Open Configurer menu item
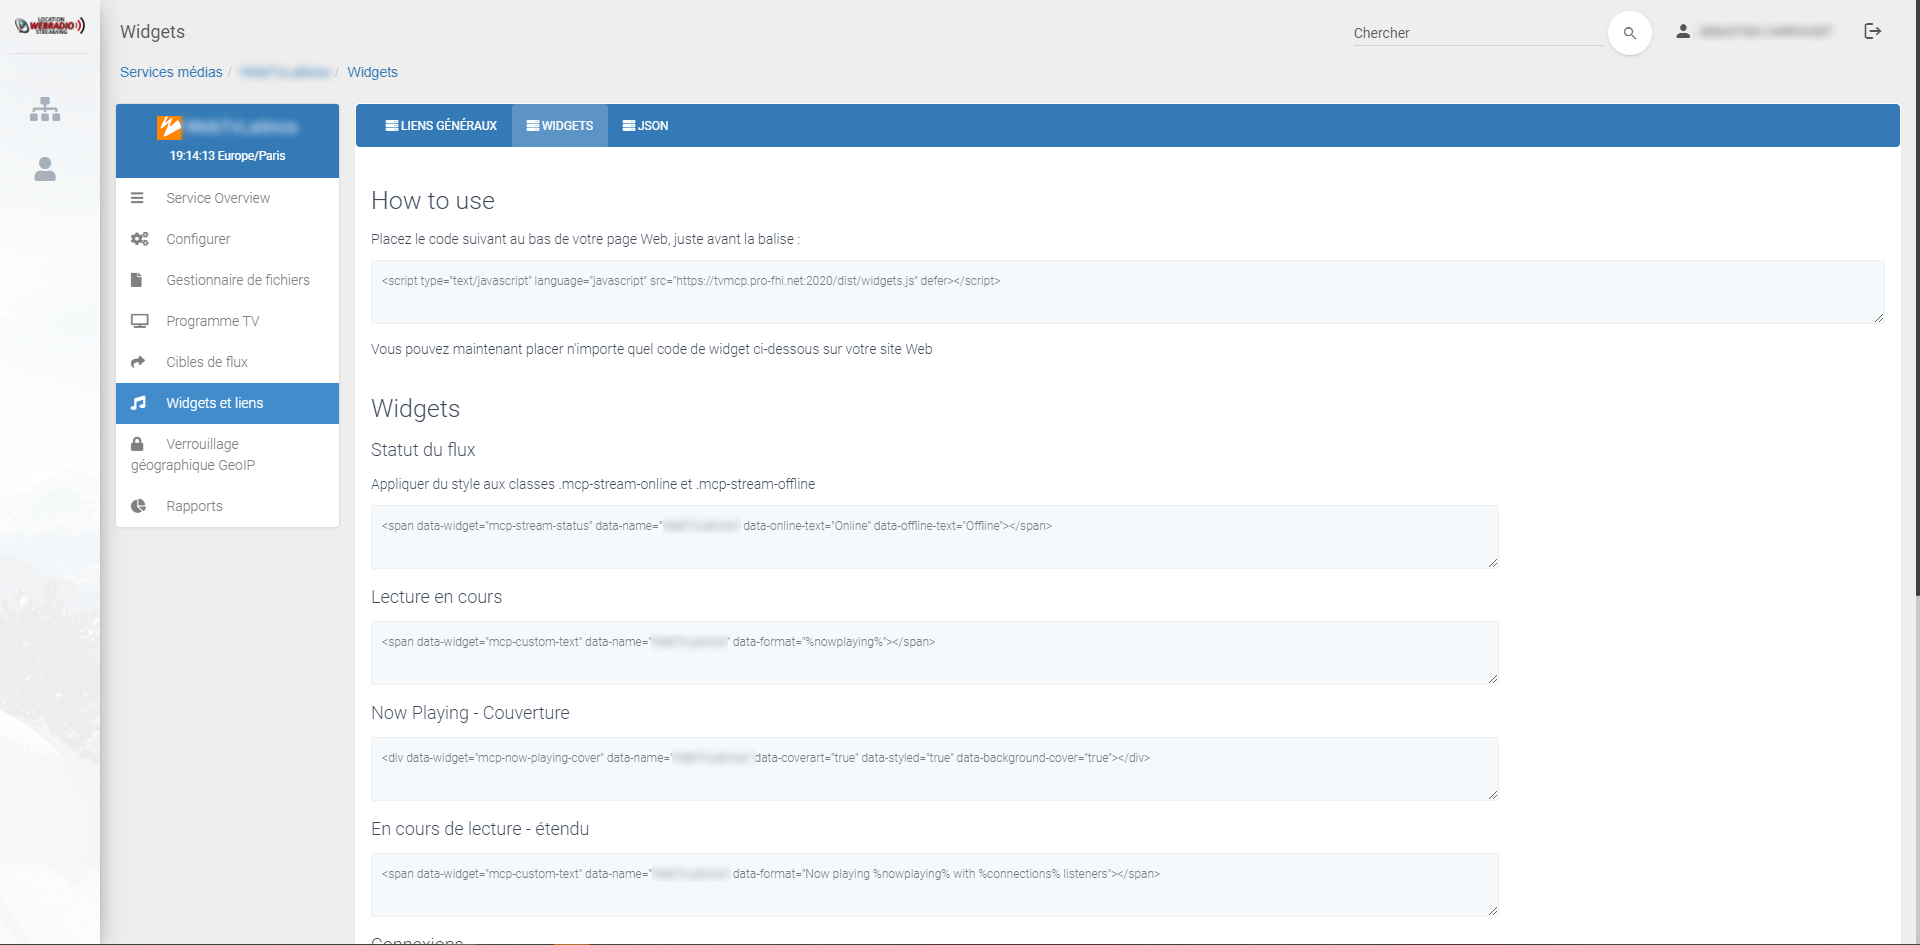Screen dimensions: 1920x945 (x=228, y=239)
